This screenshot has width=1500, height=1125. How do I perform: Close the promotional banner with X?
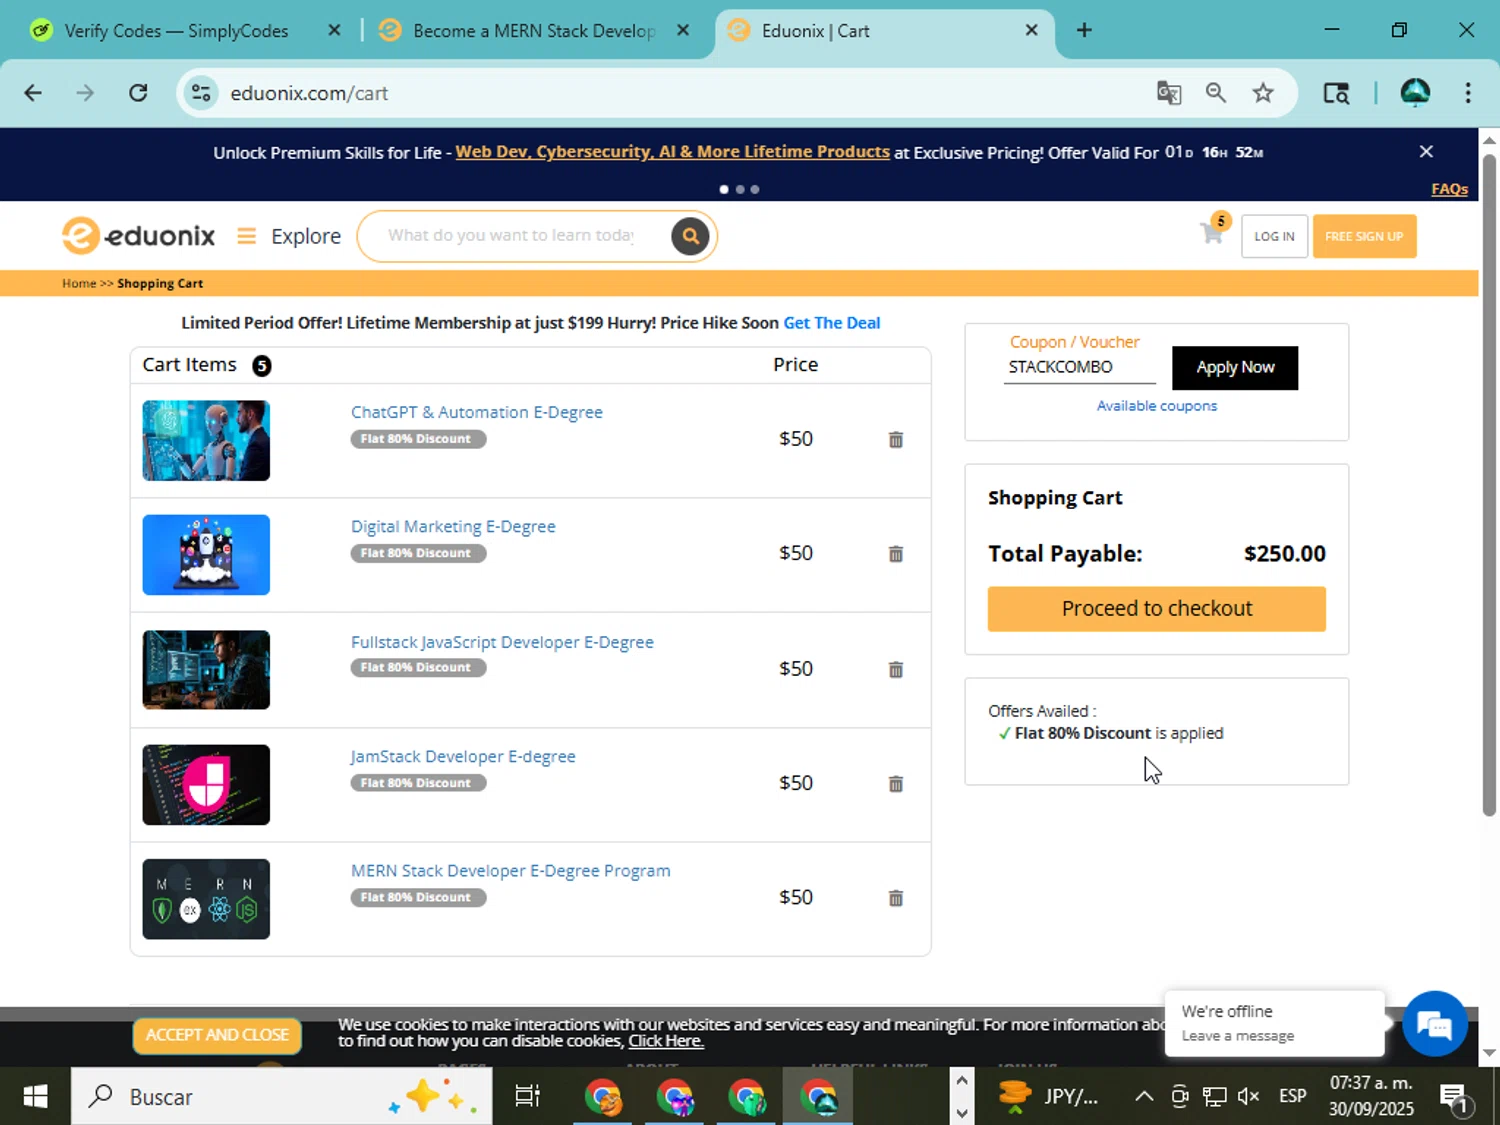tap(1426, 151)
